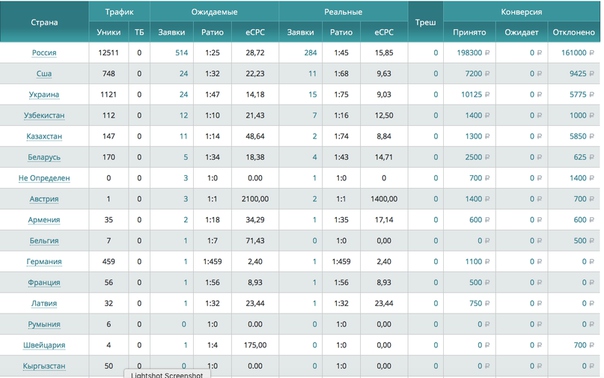Click the Украина country link
The width and height of the screenshot is (604, 378).
[44, 94]
